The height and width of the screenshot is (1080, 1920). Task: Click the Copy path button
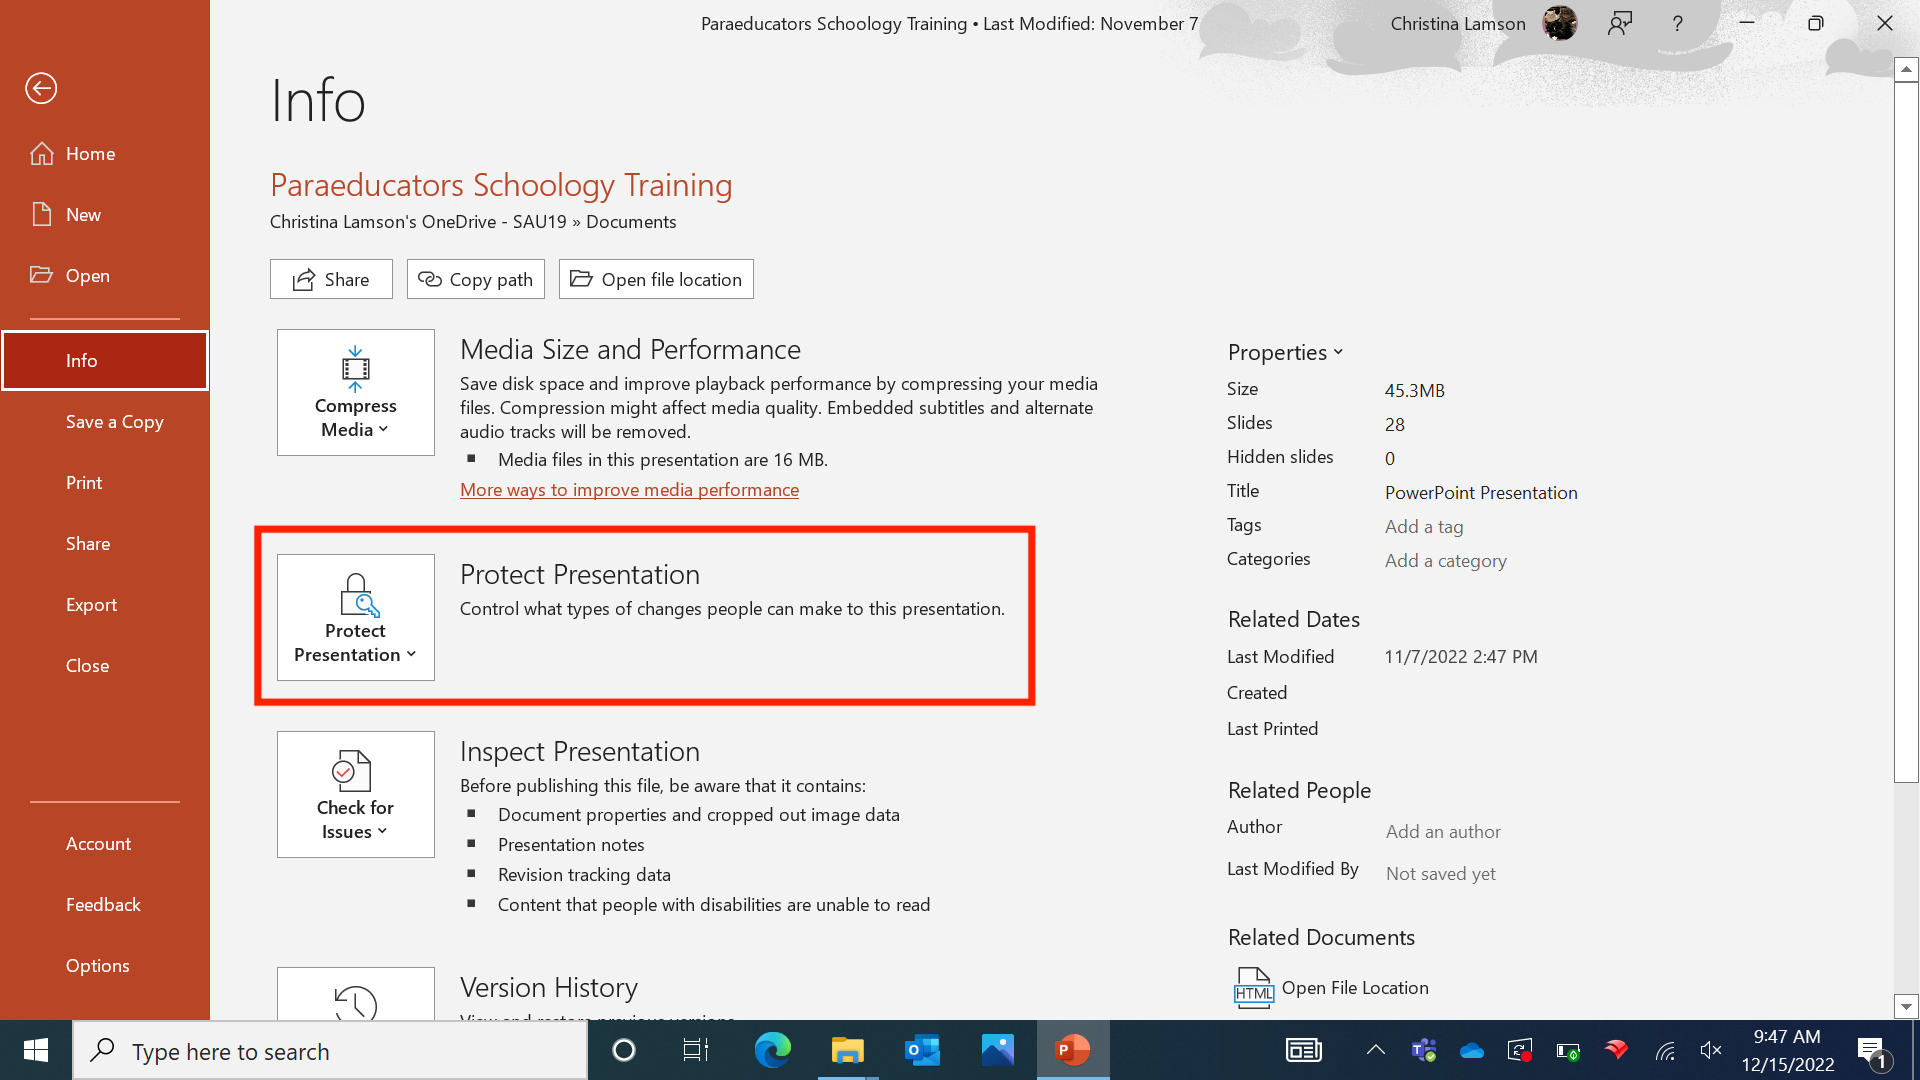click(476, 279)
